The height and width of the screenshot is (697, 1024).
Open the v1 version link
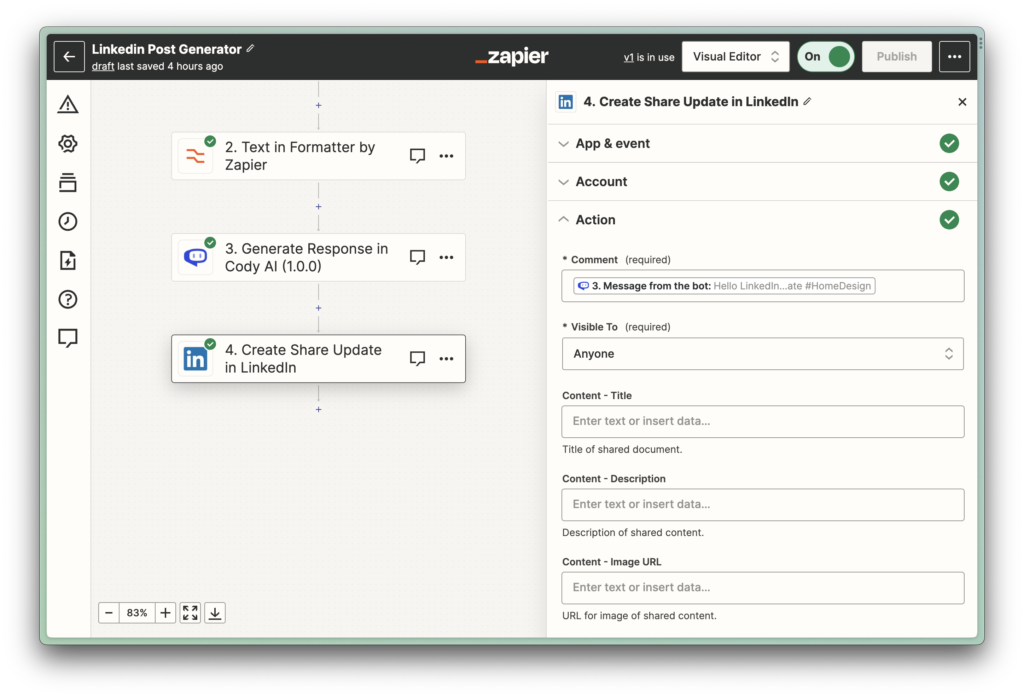(628, 57)
